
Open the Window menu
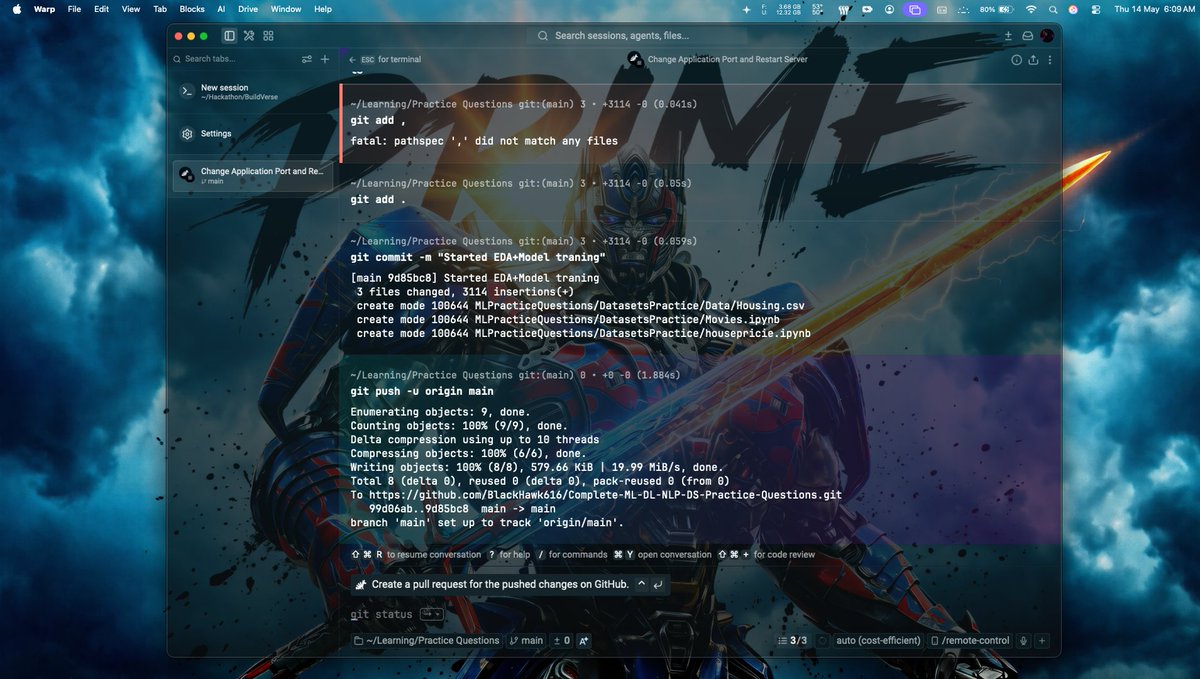click(x=286, y=9)
